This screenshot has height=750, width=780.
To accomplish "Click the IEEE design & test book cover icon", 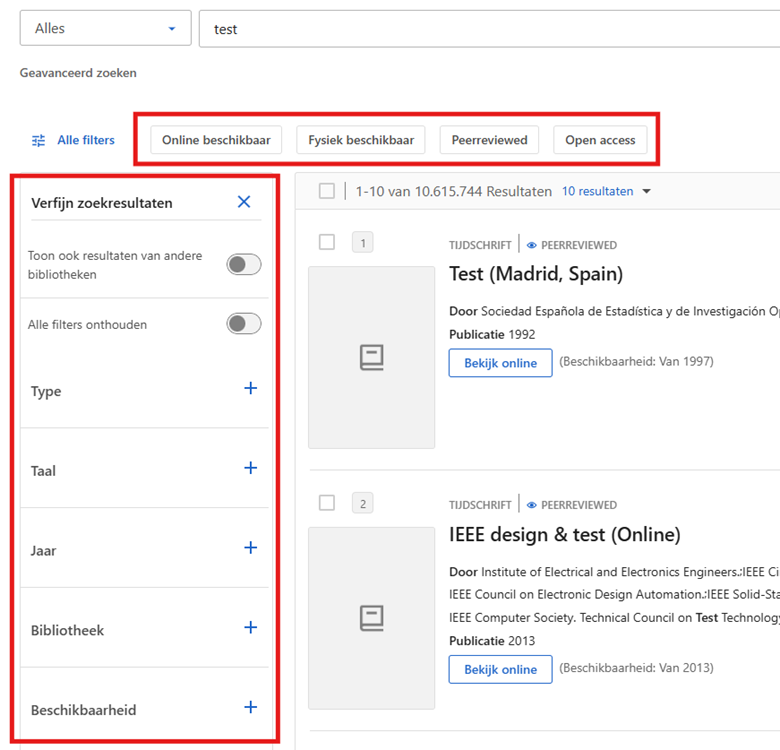I will (371, 618).
